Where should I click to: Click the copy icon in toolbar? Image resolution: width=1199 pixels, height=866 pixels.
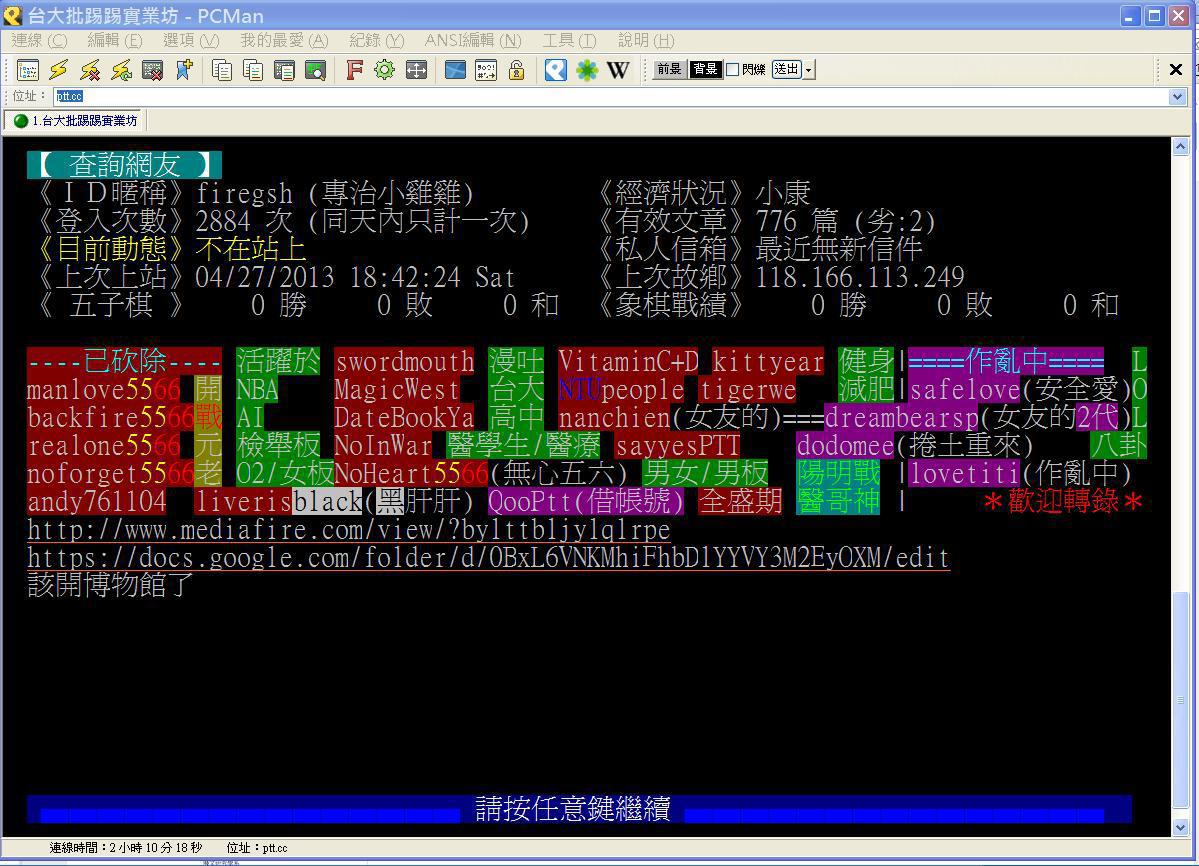point(222,70)
